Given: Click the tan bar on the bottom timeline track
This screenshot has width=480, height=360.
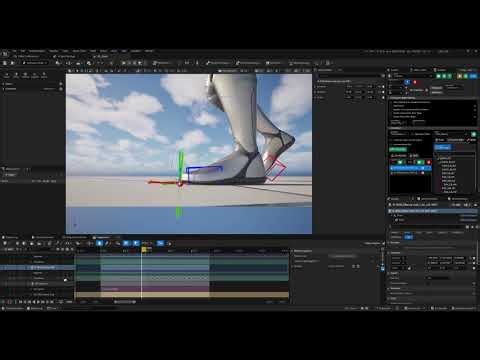Looking at the screenshot, I should point(182,295).
